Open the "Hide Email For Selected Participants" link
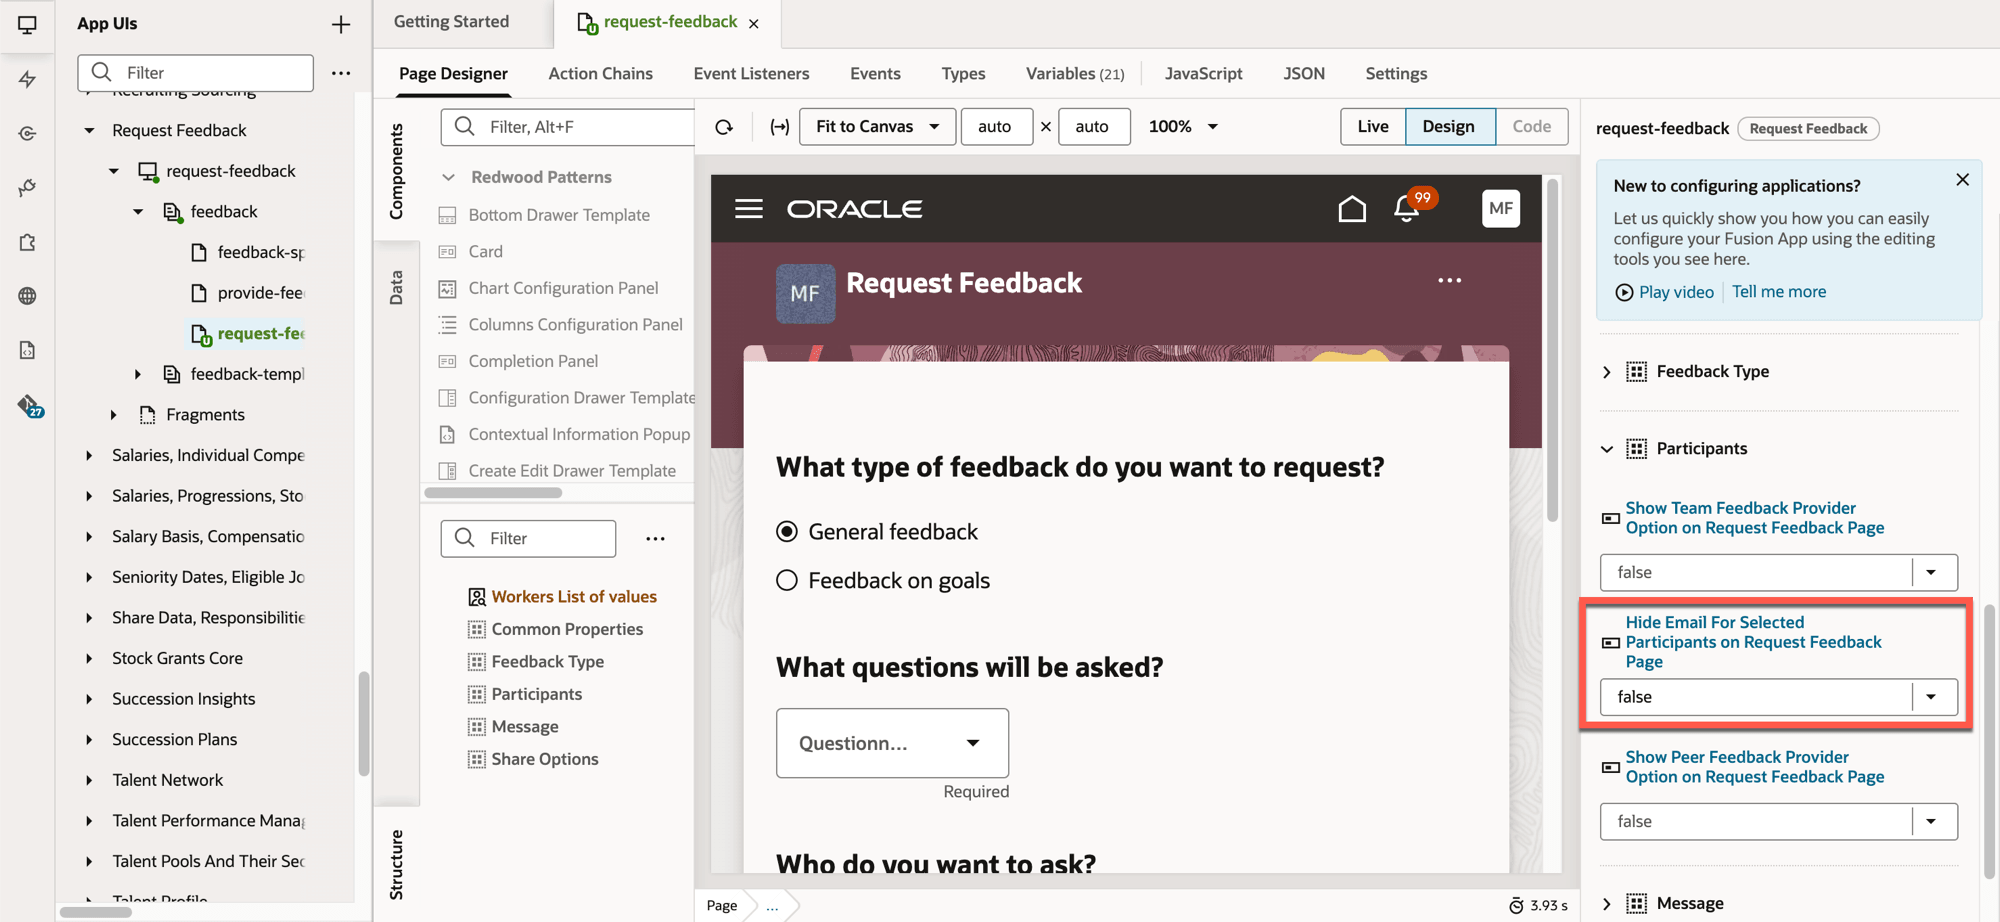 (1752, 641)
